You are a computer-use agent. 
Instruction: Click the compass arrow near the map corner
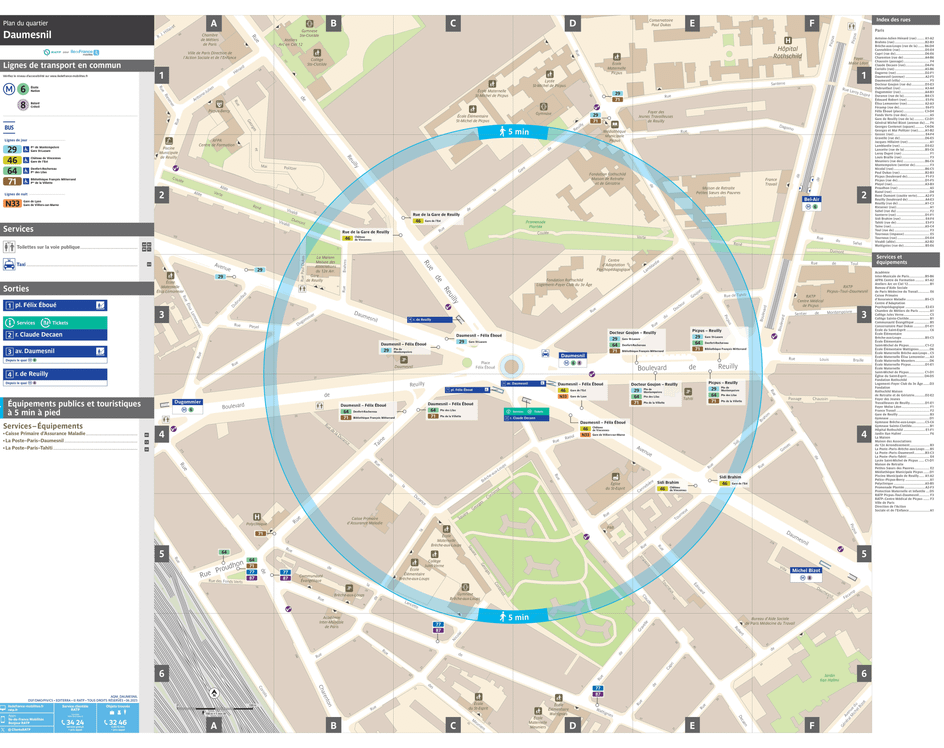tap(214, 693)
